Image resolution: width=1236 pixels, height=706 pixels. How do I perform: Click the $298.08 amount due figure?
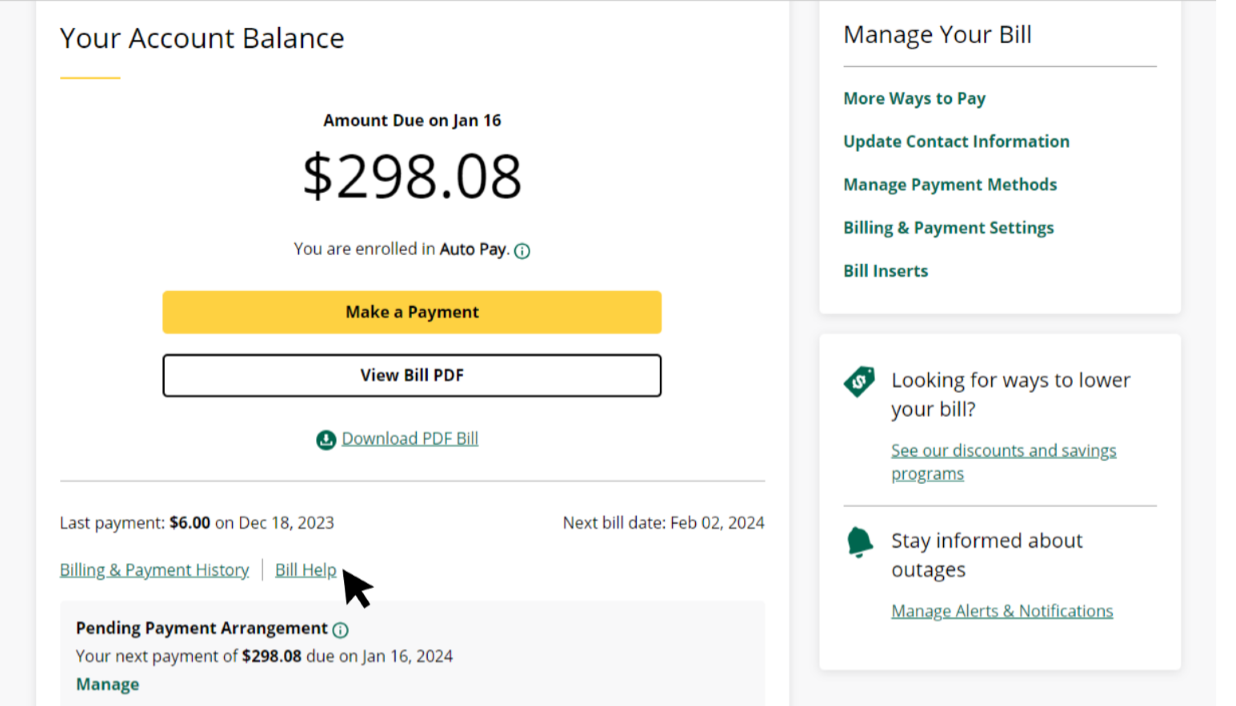pyautogui.click(x=412, y=176)
